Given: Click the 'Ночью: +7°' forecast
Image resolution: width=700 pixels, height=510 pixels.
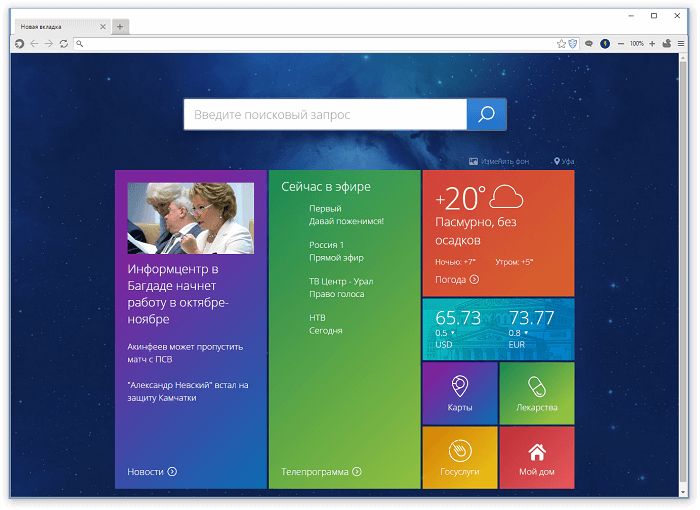Looking at the screenshot, I should pos(455,262).
